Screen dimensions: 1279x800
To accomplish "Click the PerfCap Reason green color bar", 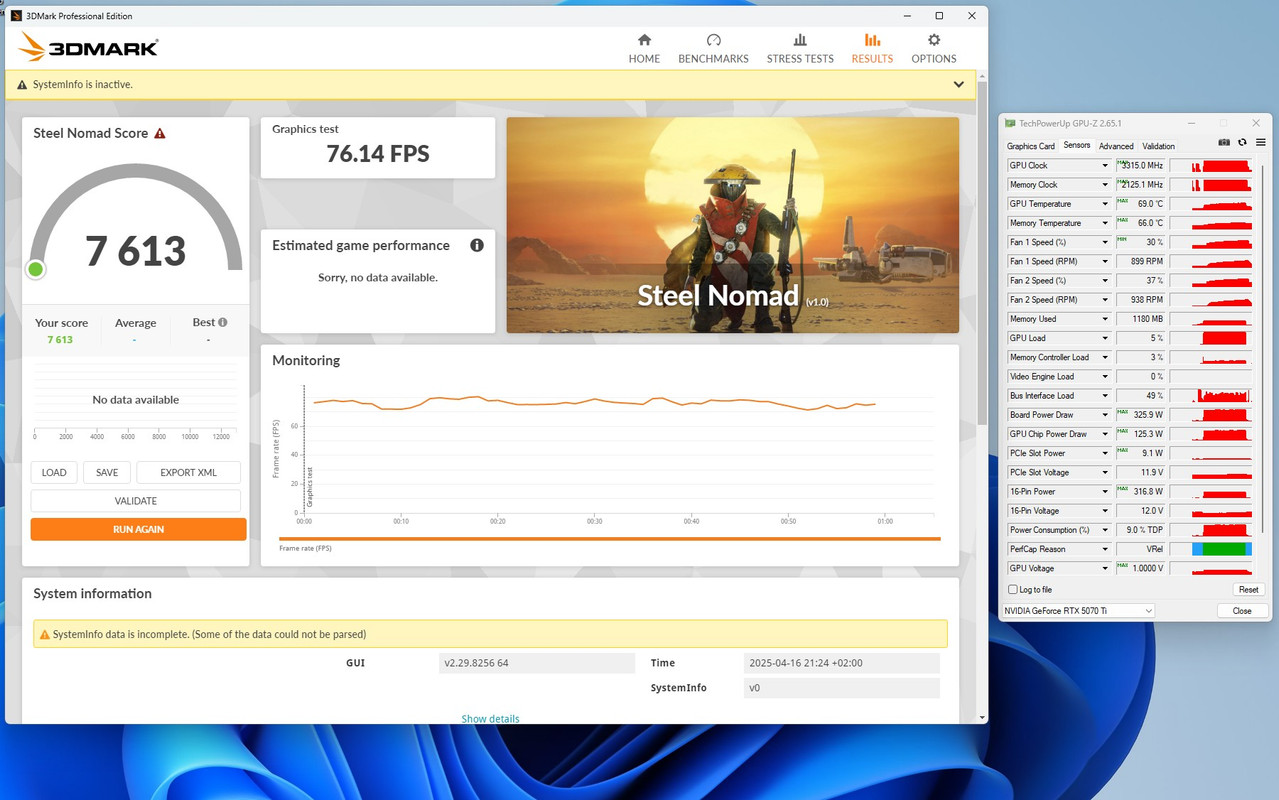I will [x=1225, y=549].
